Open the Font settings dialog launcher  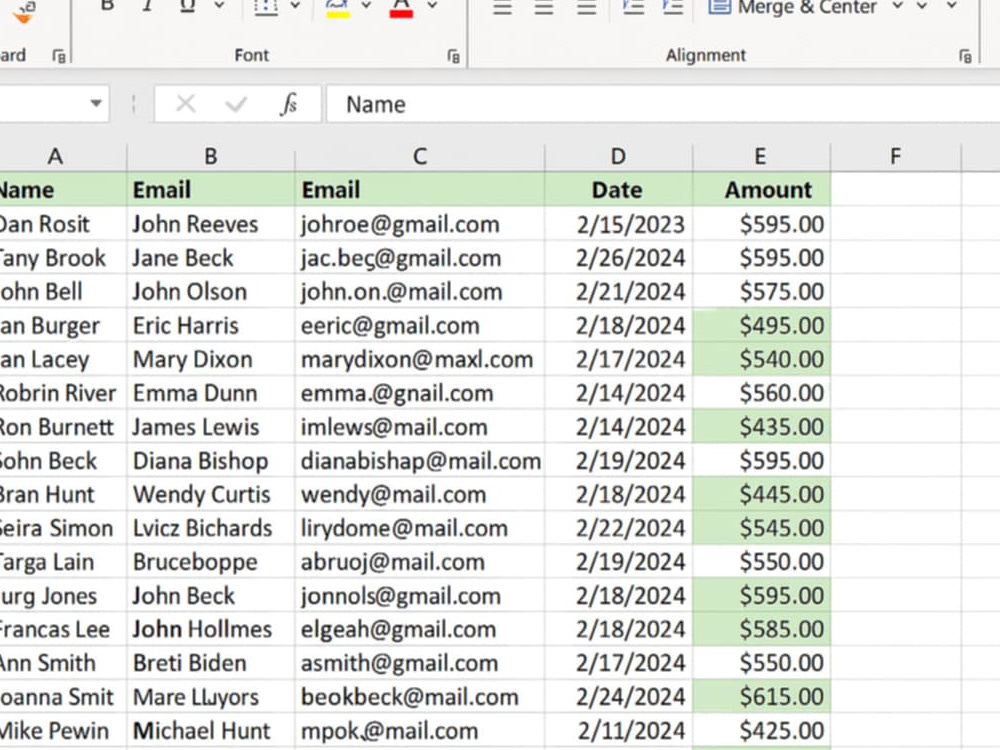(x=453, y=57)
